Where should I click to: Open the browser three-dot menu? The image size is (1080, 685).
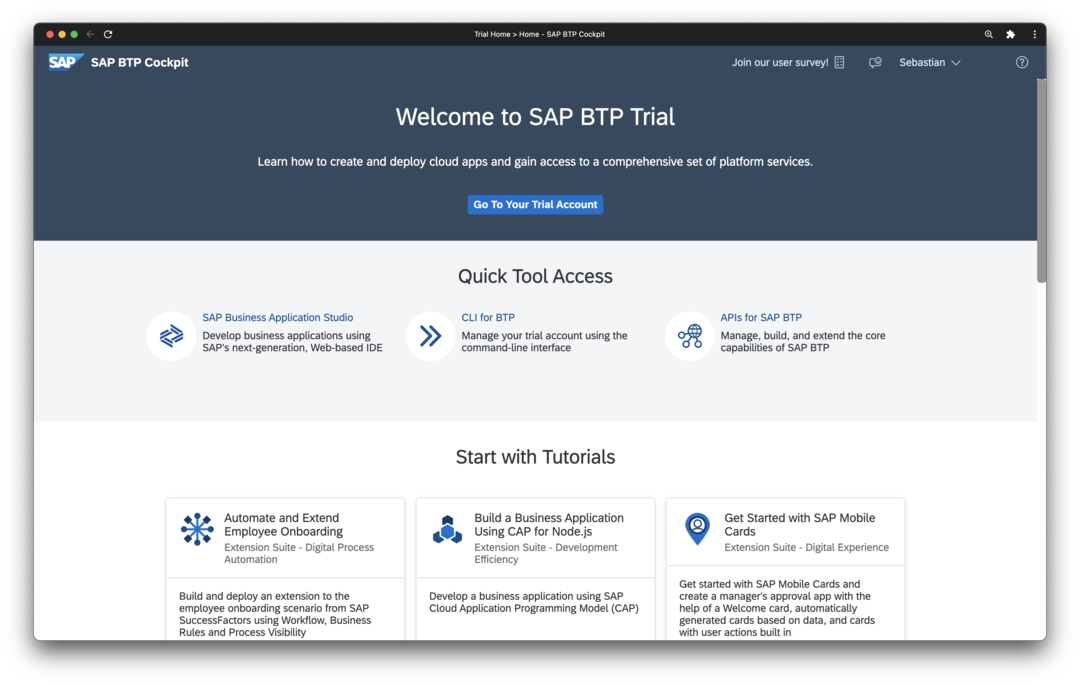coord(1034,34)
